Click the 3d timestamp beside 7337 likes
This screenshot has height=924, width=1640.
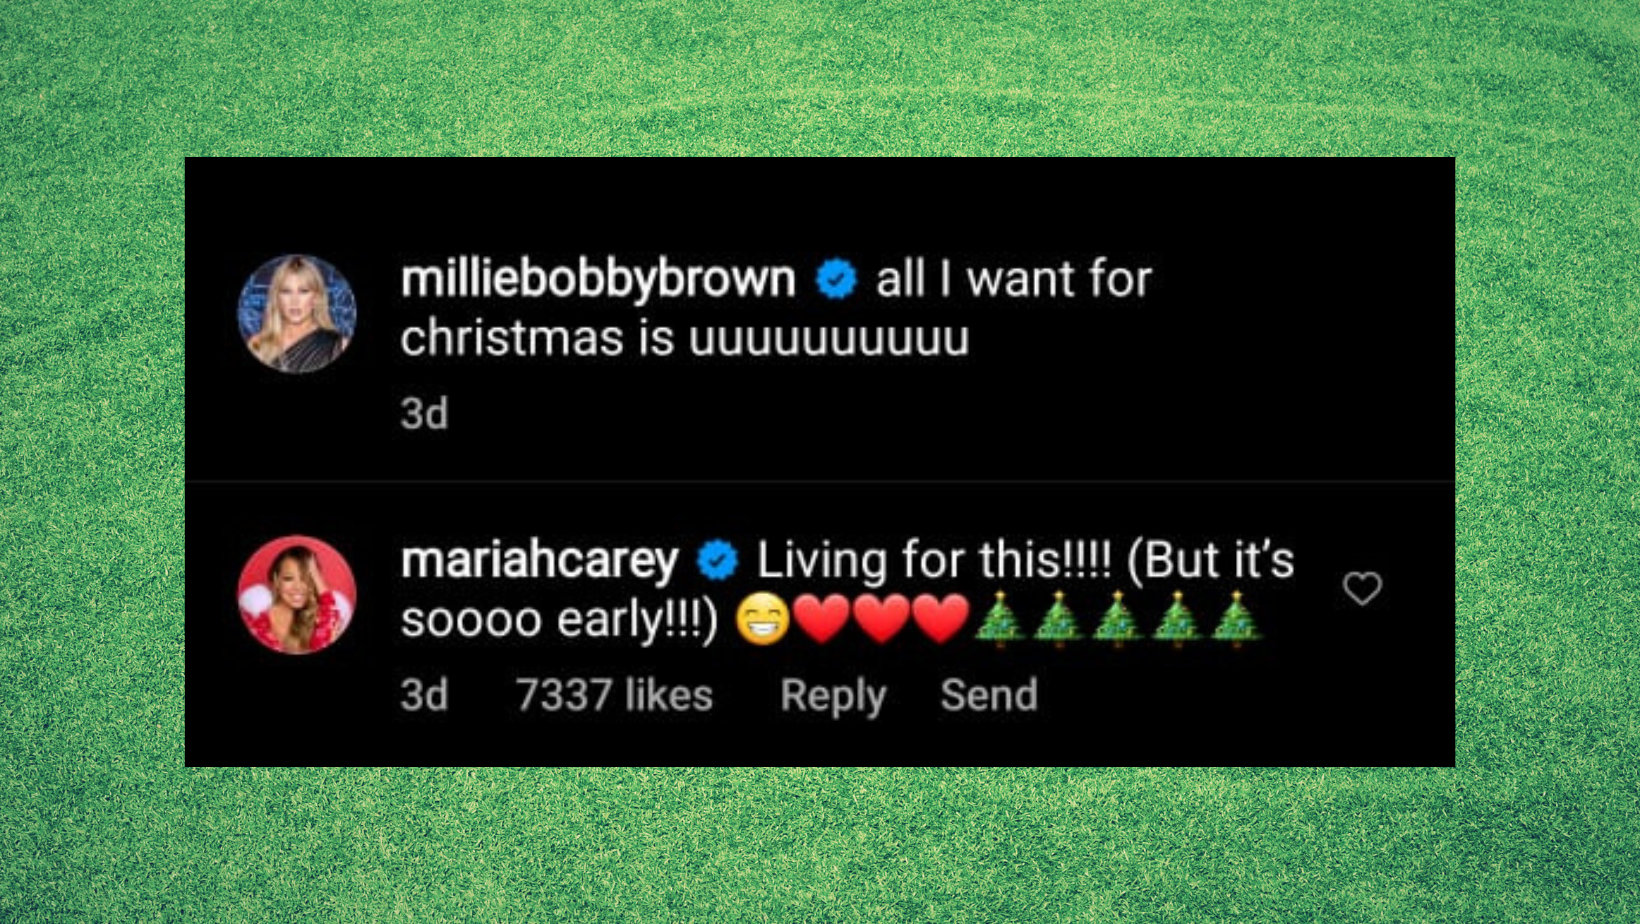(x=424, y=695)
